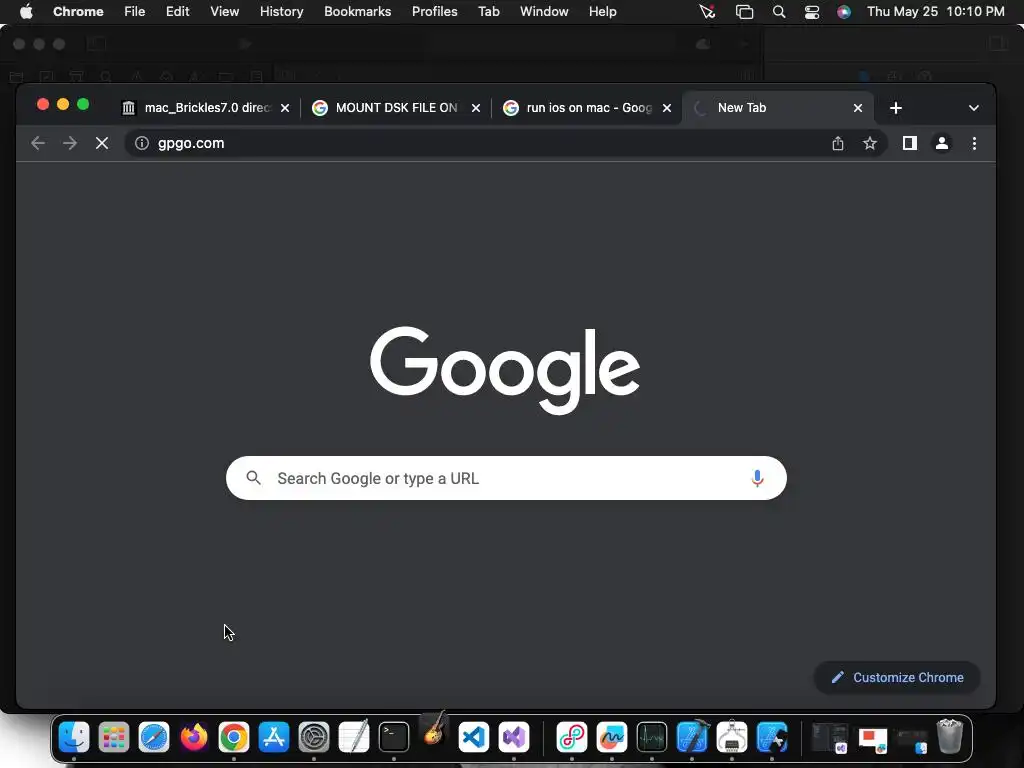Go back to previous page
The height and width of the screenshot is (768, 1024).
(38, 143)
